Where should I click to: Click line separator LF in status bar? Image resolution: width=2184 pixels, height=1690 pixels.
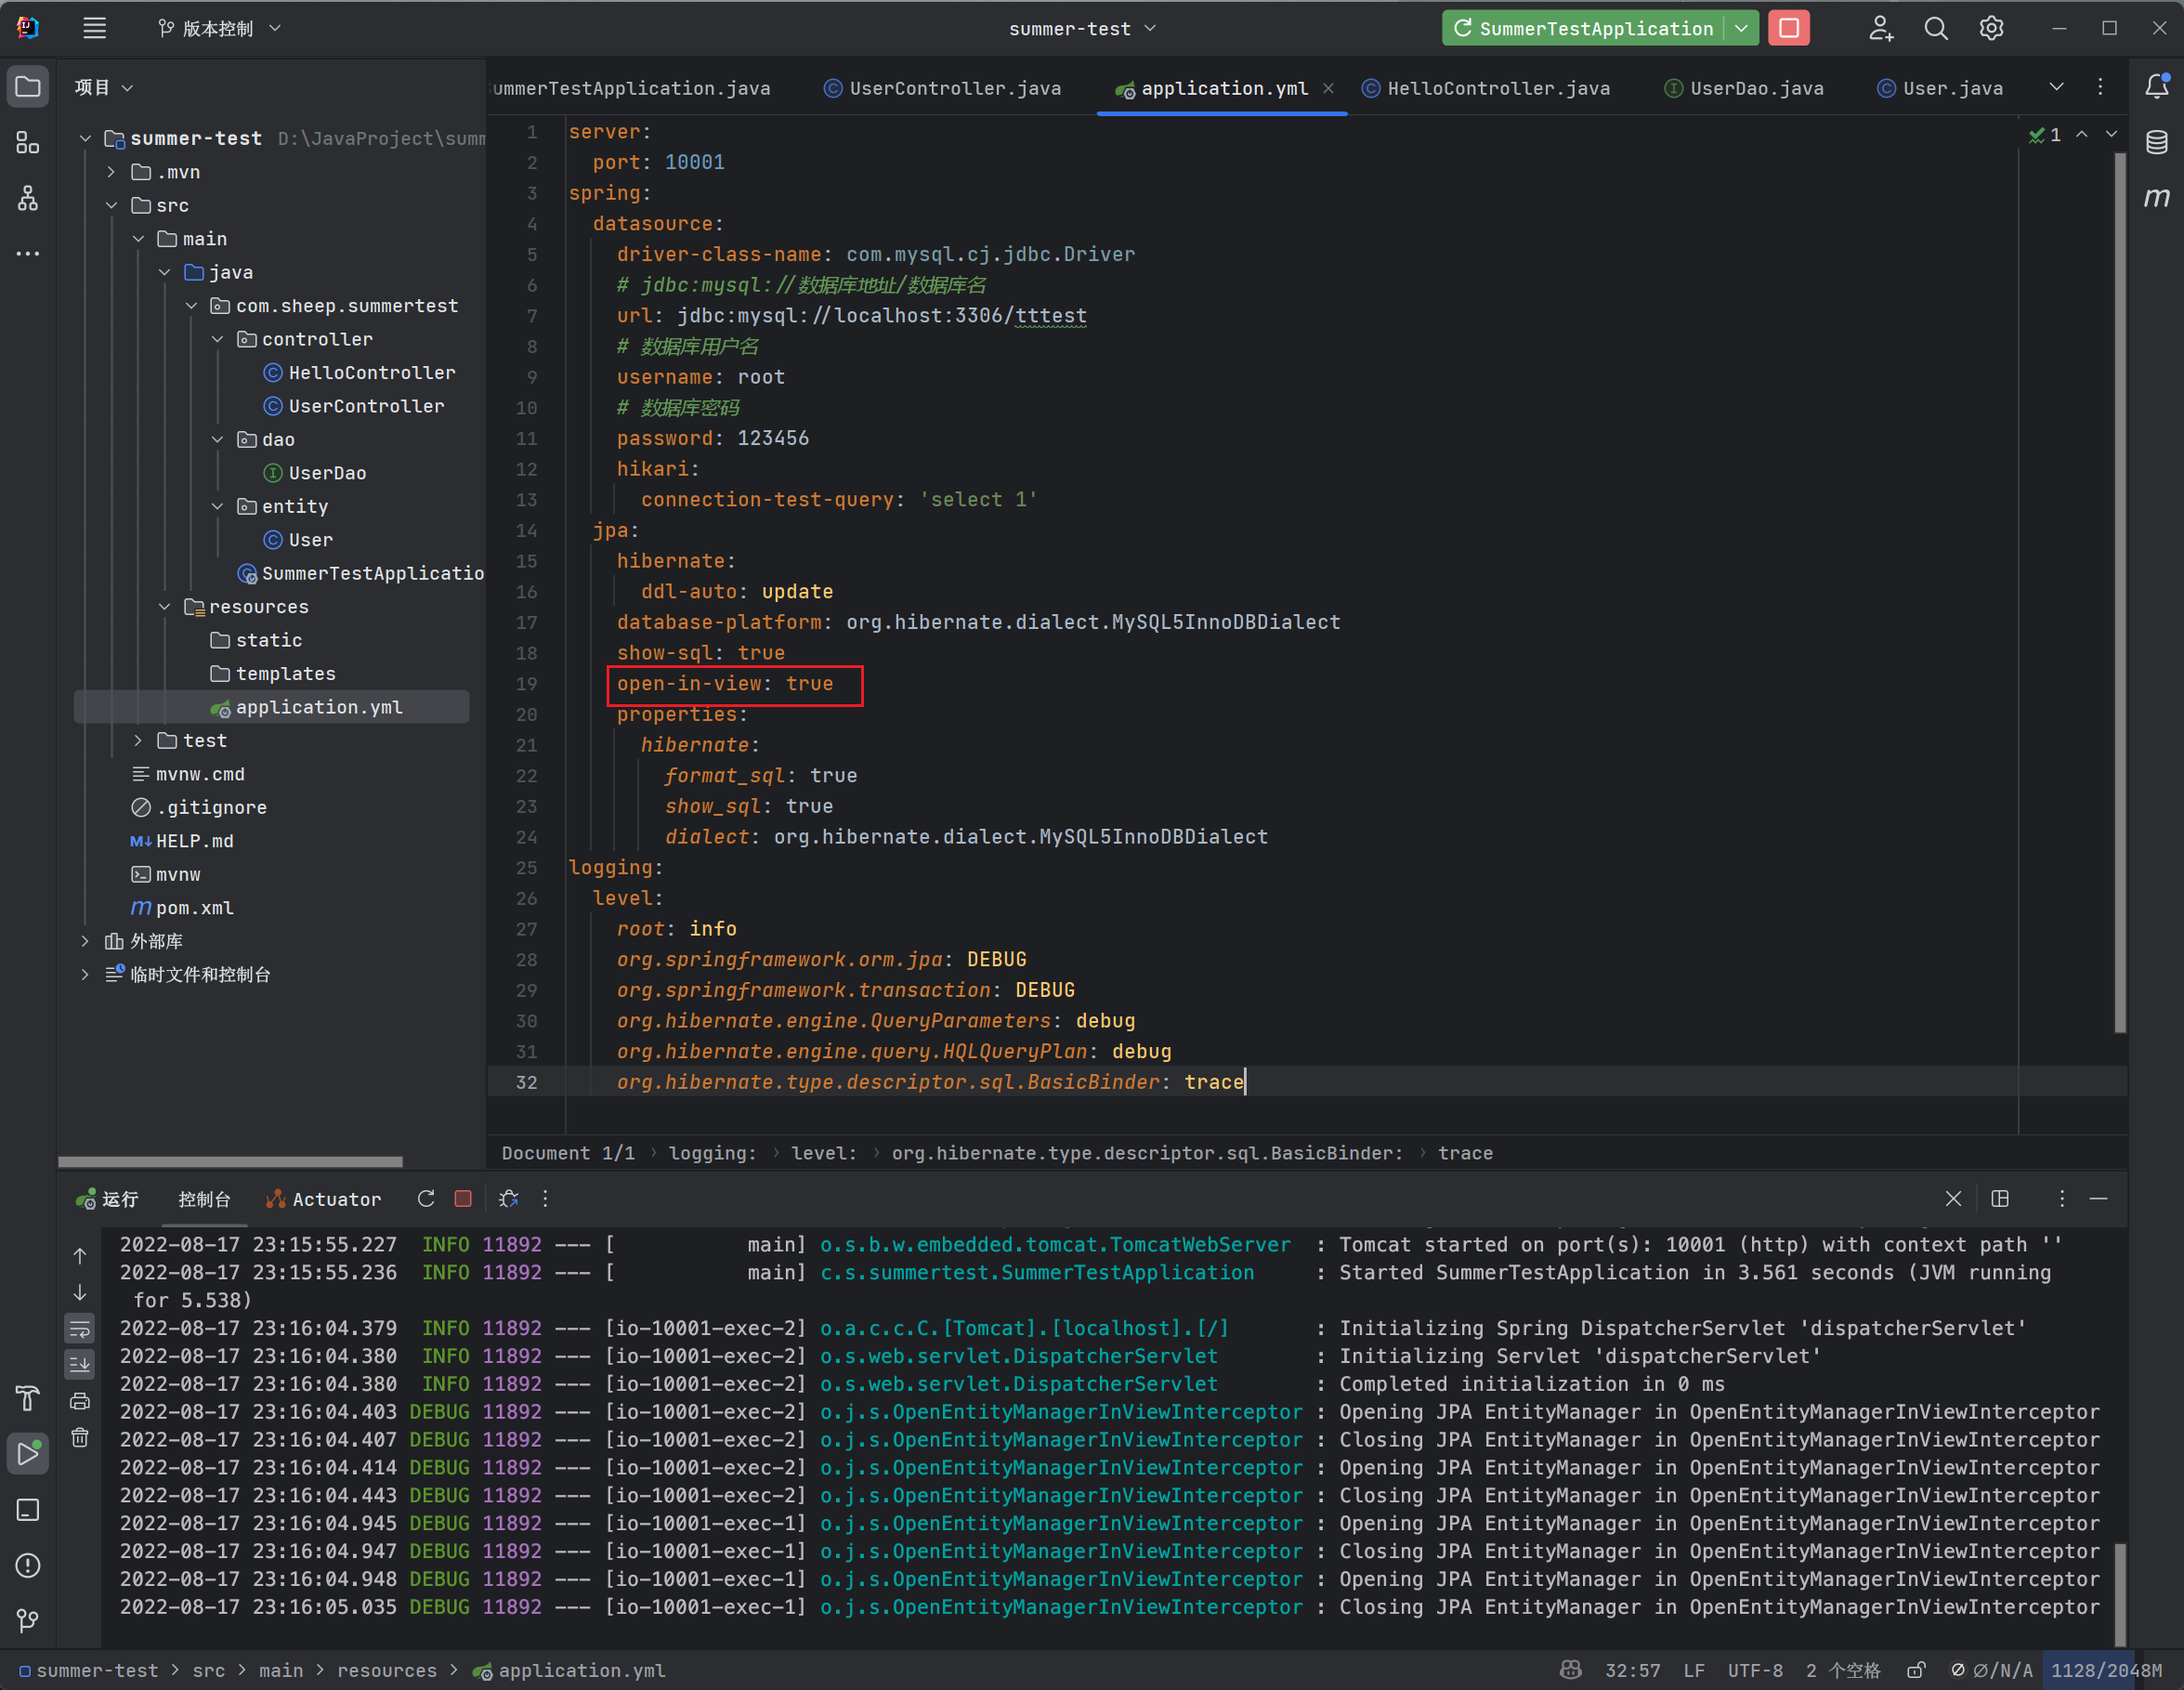pyautogui.click(x=1693, y=1670)
